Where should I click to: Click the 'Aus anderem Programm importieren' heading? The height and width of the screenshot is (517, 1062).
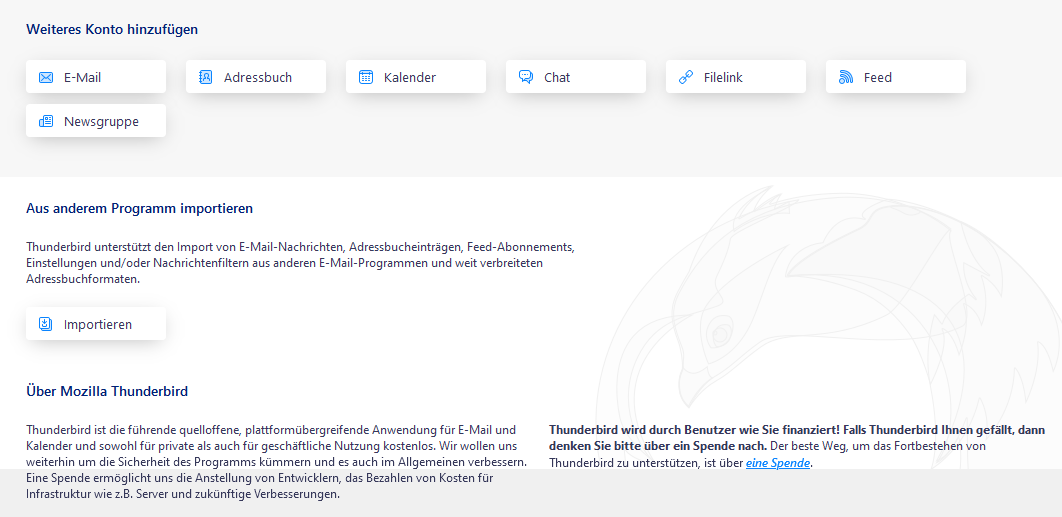(140, 208)
